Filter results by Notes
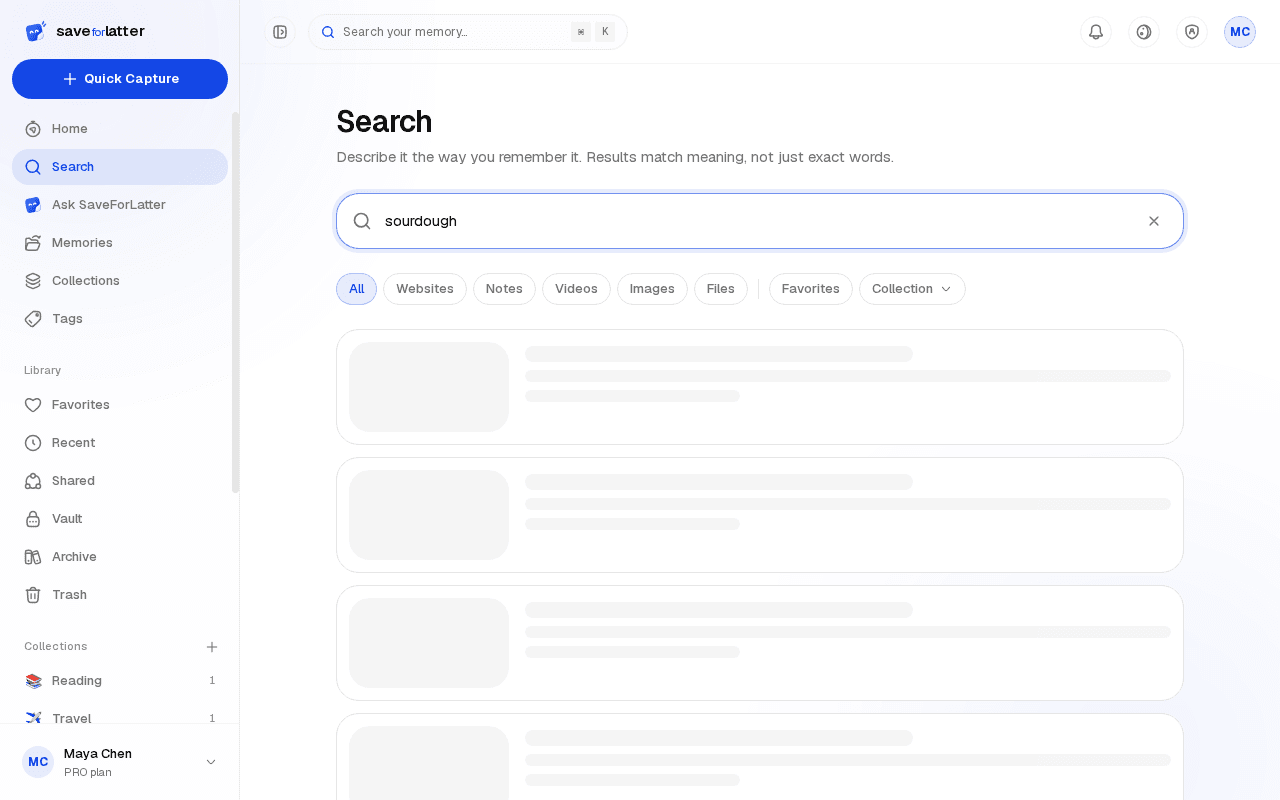This screenshot has width=1280, height=800. pos(504,289)
